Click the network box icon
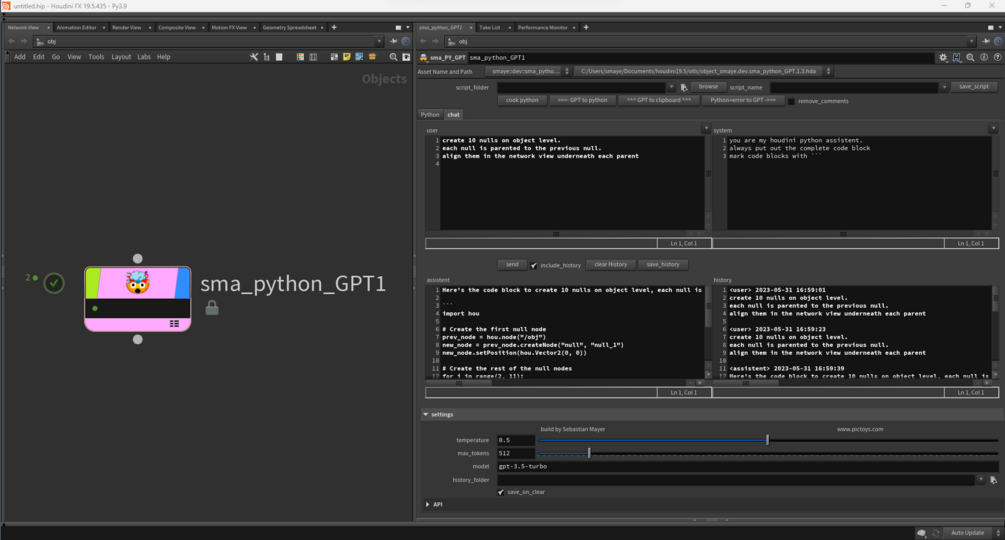Viewport: 1005px width, 540px height. click(x=334, y=57)
